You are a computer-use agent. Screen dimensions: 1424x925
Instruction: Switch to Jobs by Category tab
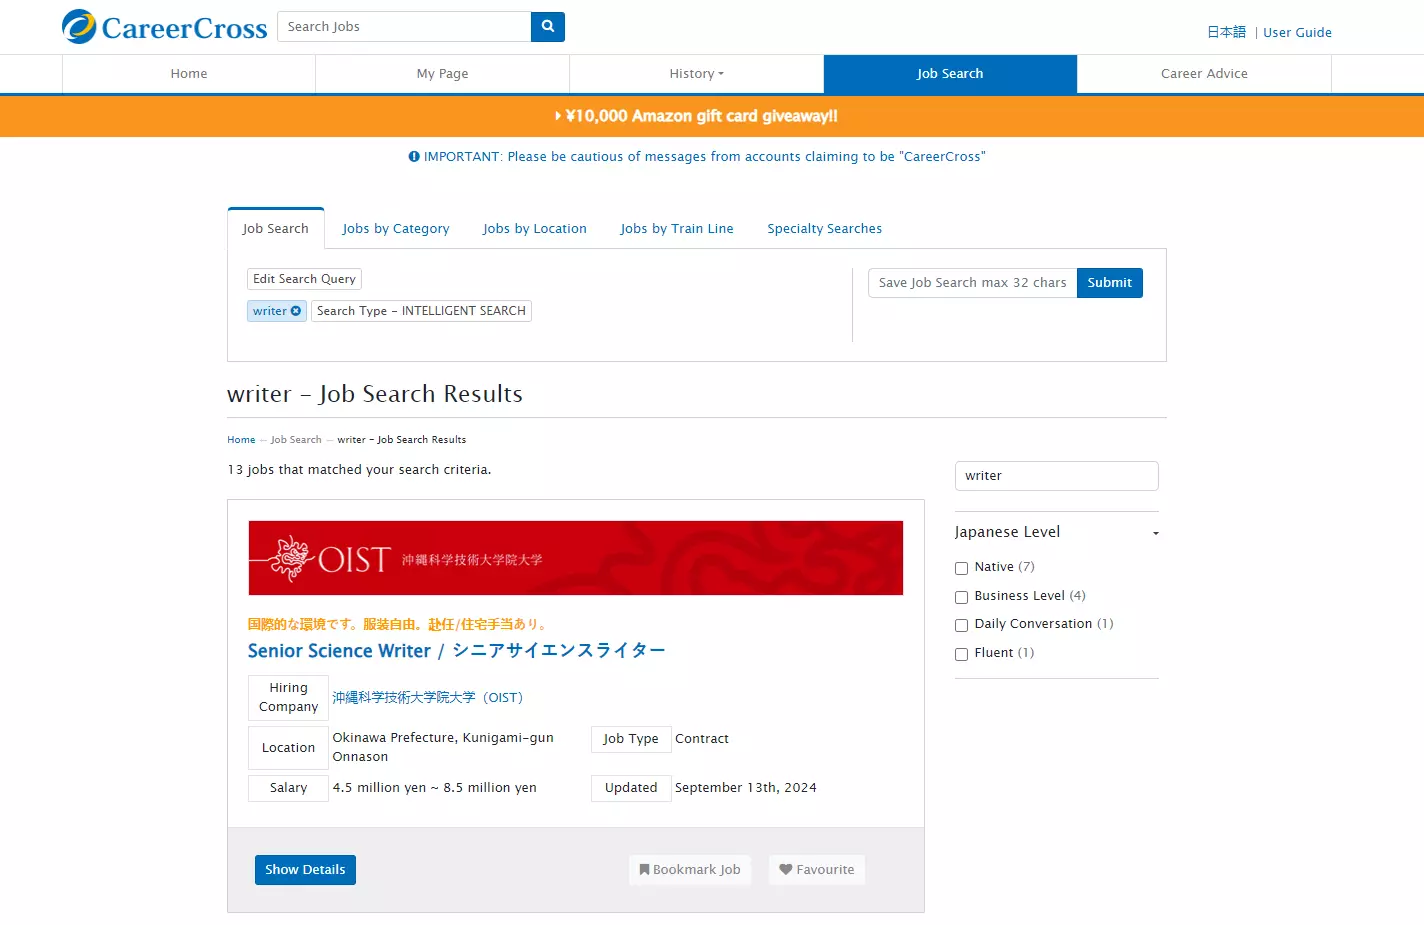tap(396, 229)
